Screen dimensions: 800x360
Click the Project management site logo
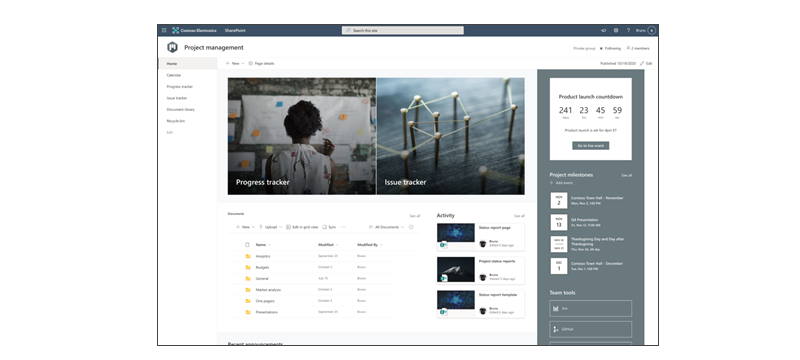coord(172,47)
